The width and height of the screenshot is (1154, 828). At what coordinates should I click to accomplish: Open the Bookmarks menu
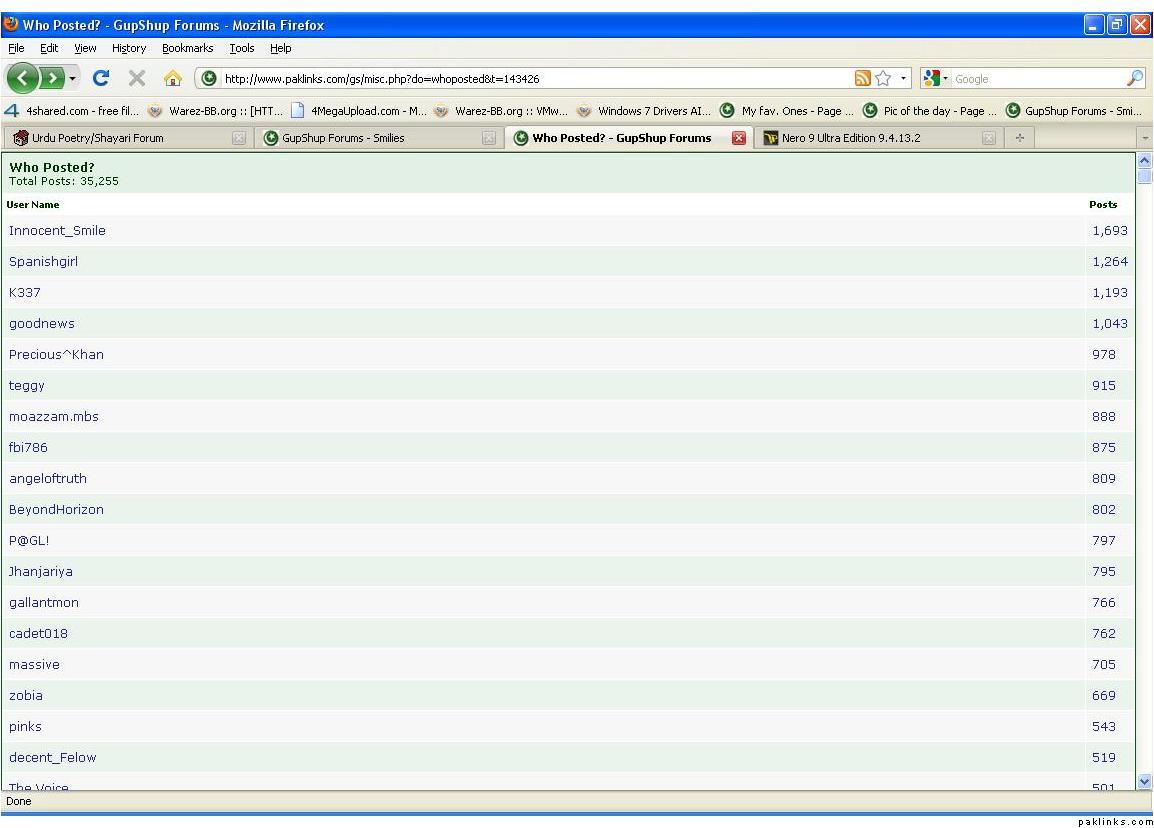[x=187, y=48]
